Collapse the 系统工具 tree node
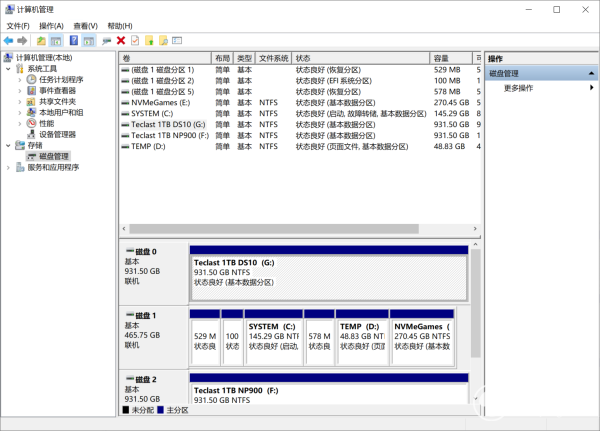Image resolution: width=600 pixels, height=431 pixels. point(8,69)
